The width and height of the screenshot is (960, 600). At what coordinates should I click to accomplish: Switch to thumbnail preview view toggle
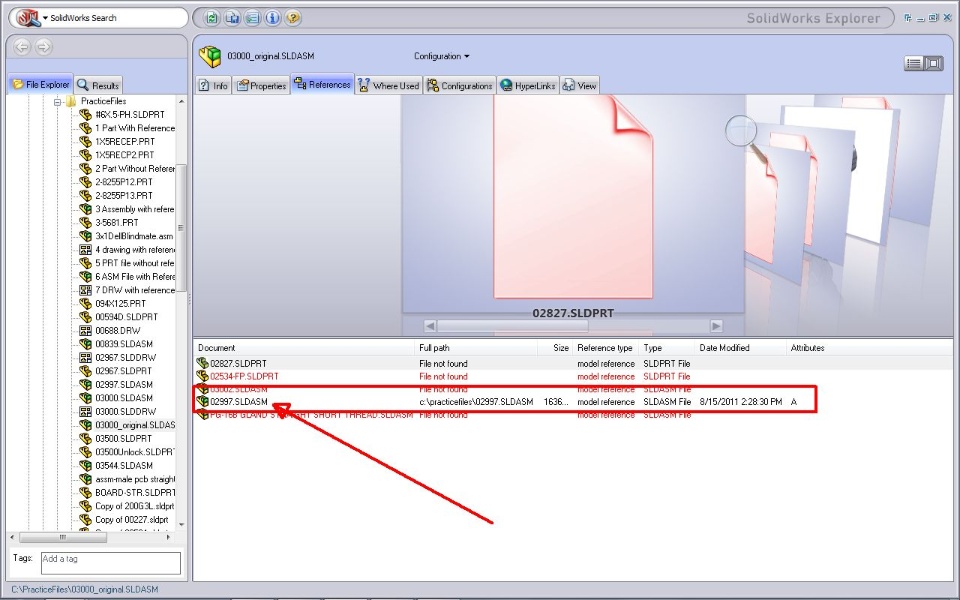[934, 63]
